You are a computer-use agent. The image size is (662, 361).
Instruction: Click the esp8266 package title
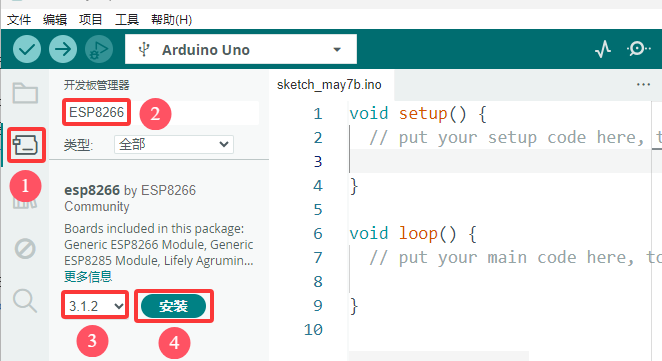coord(92,190)
